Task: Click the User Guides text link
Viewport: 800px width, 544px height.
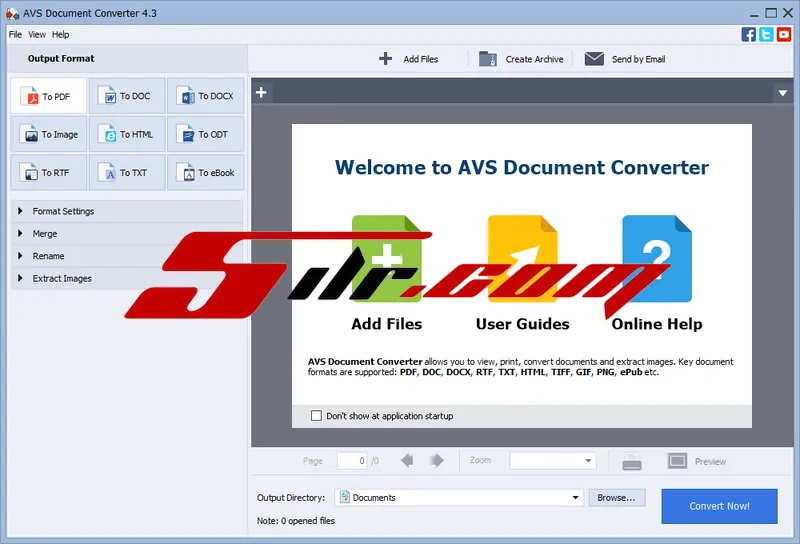Action: tap(522, 324)
